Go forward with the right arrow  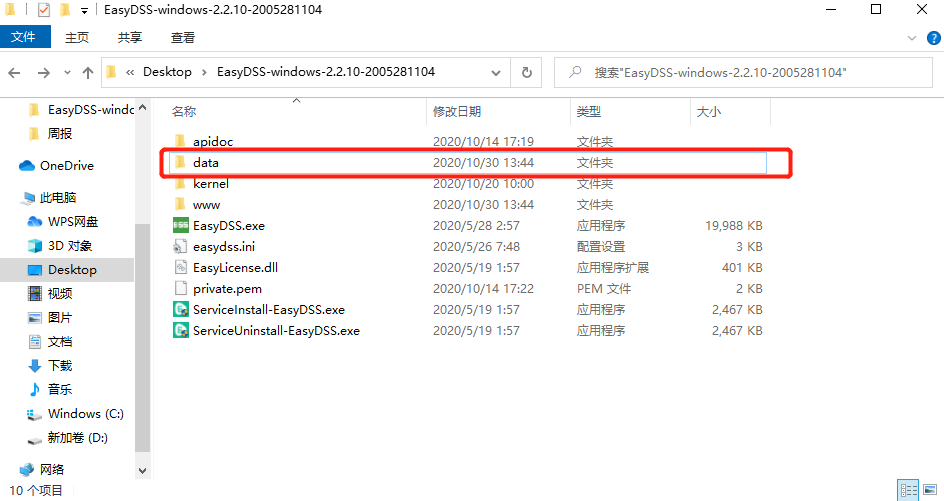tap(43, 73)
